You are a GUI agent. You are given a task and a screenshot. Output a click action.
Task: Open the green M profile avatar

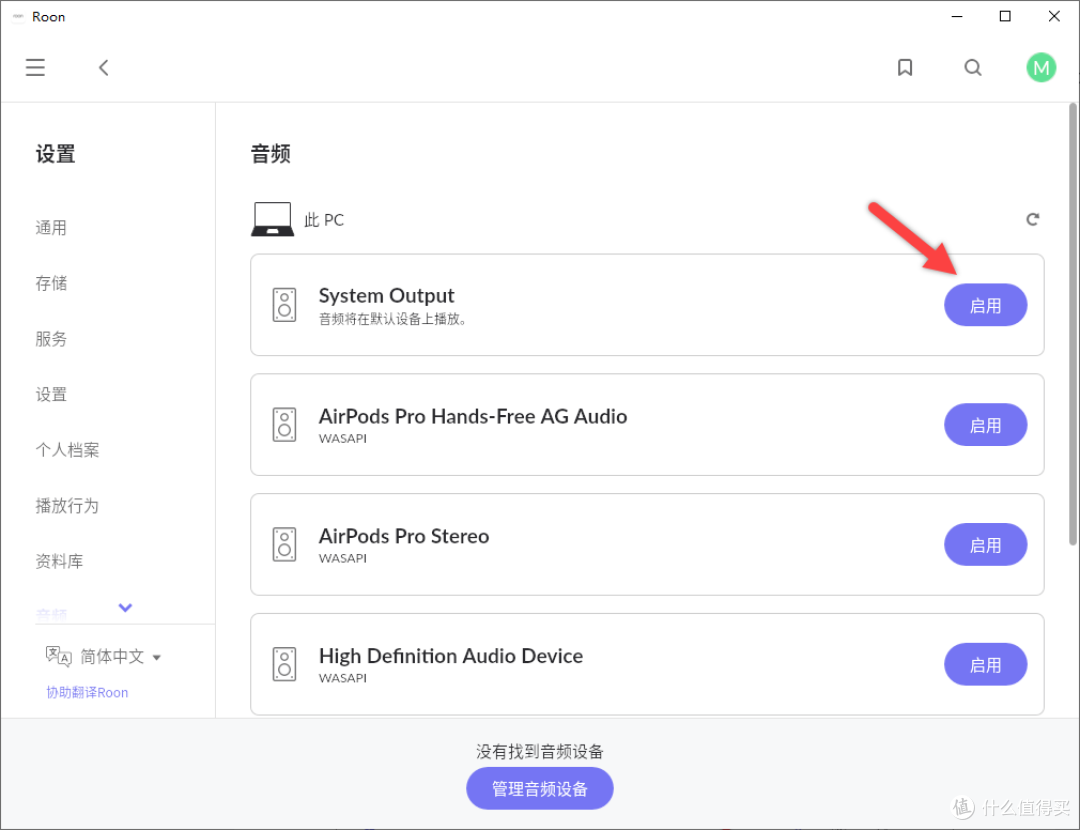(x=1041, y=67)
